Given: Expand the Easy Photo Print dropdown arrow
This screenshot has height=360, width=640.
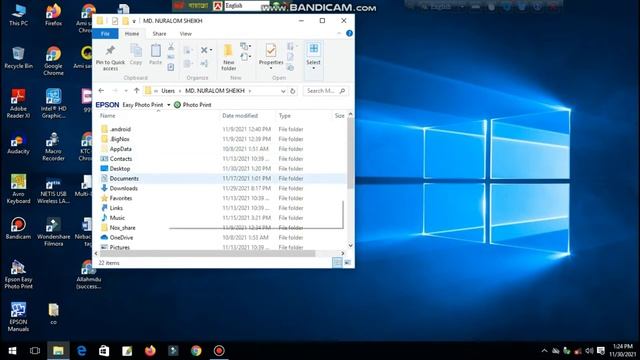Looking at the screenshot, I should (x=169, y=105).
